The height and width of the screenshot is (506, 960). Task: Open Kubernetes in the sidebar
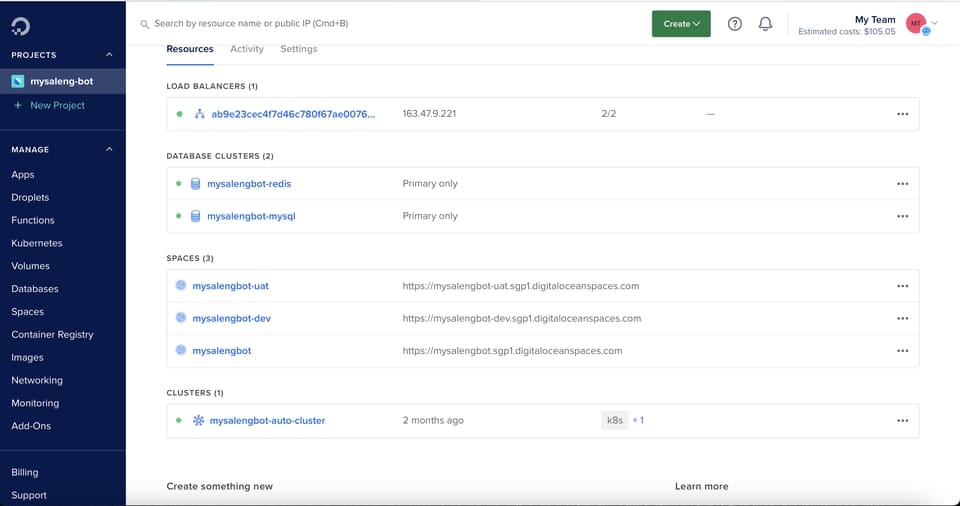(x=37, y=243)
